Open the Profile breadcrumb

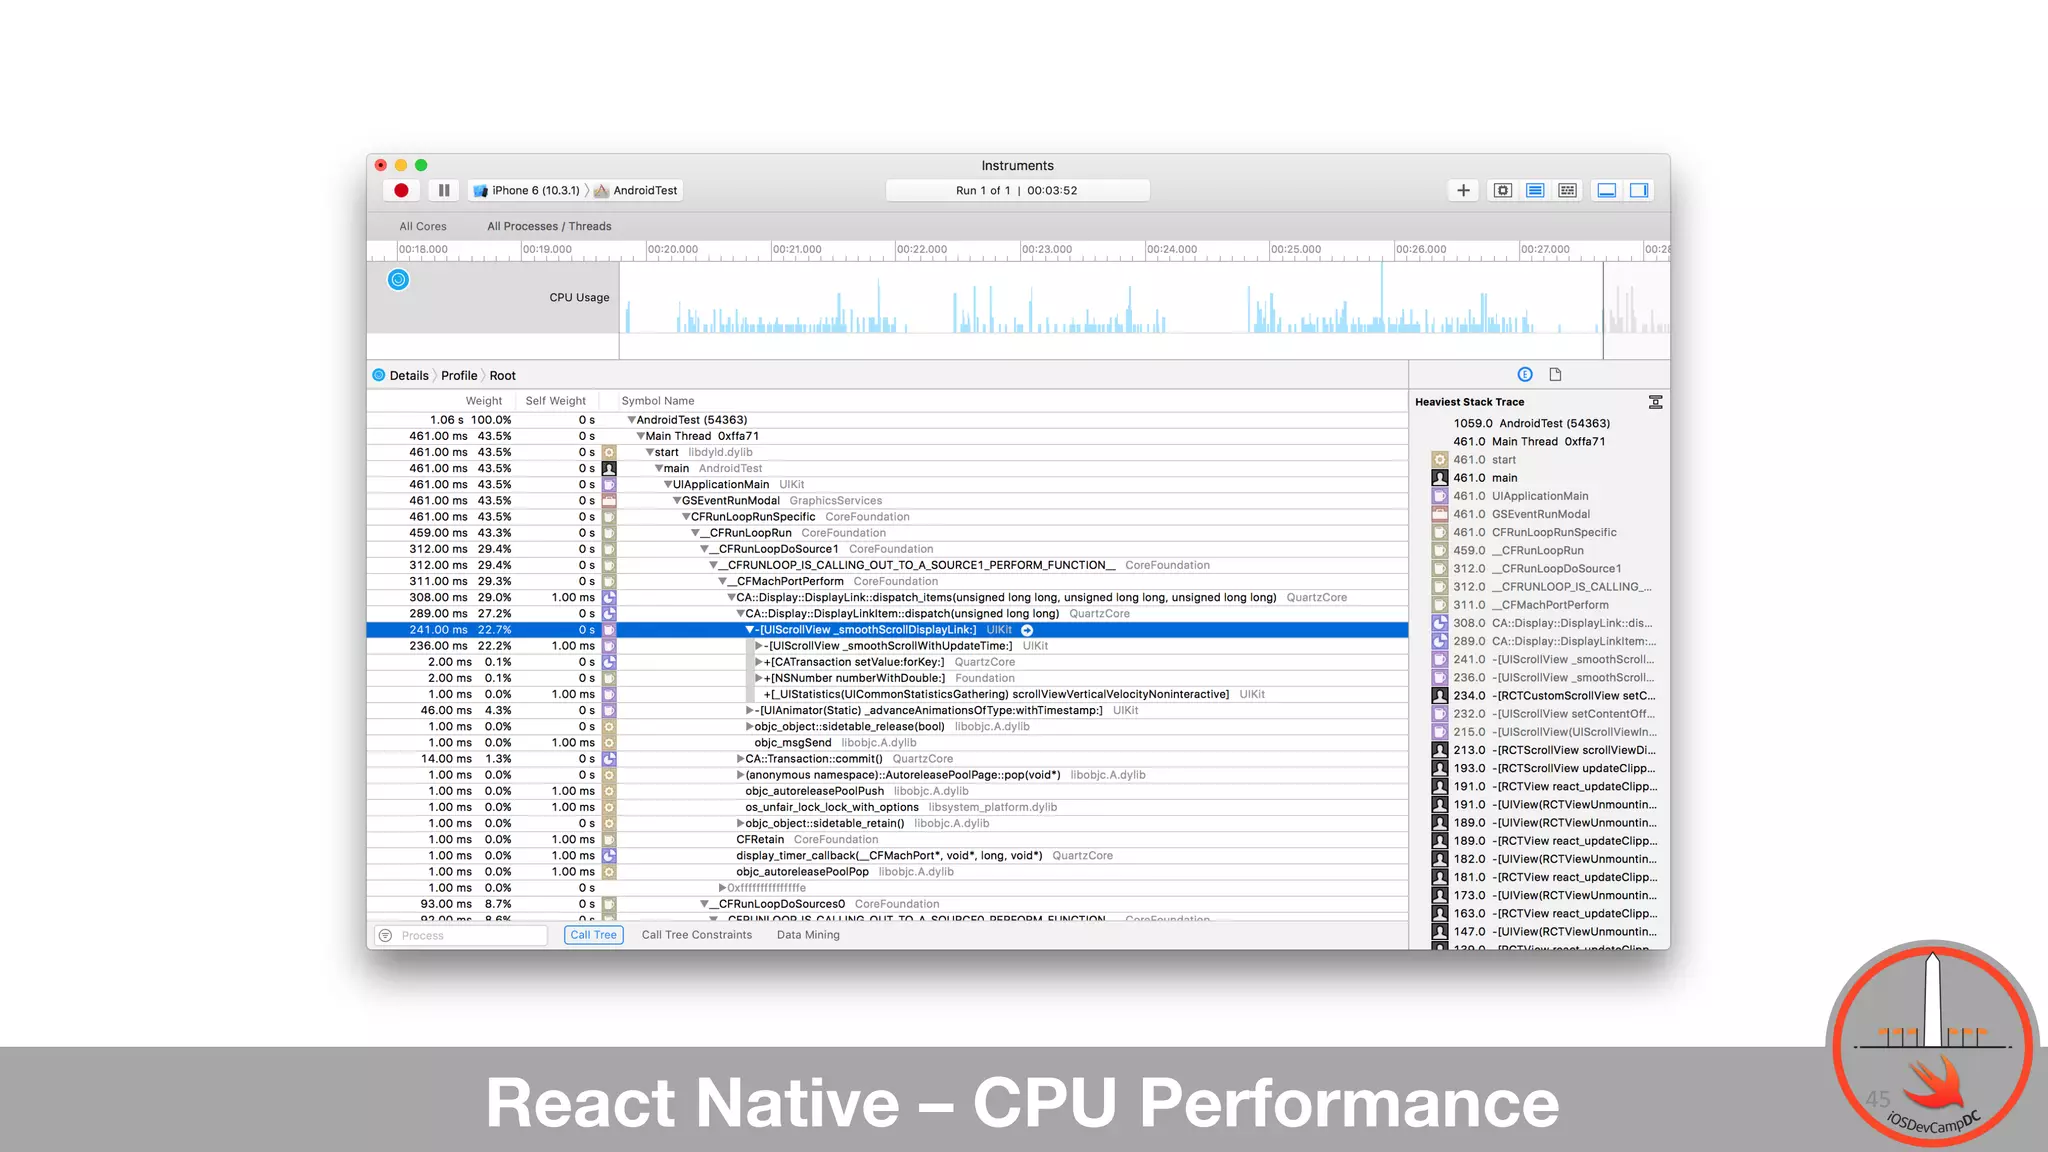459,376
